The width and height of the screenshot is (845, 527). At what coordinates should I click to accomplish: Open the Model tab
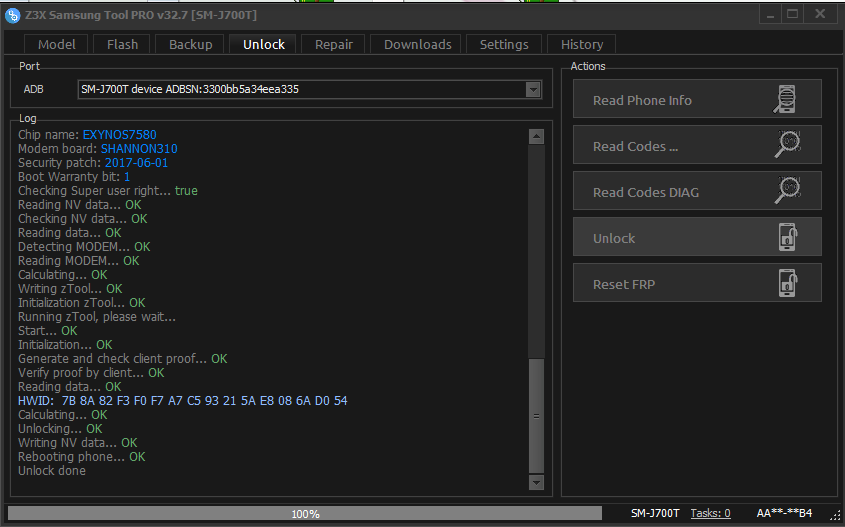tap(57, 44)
